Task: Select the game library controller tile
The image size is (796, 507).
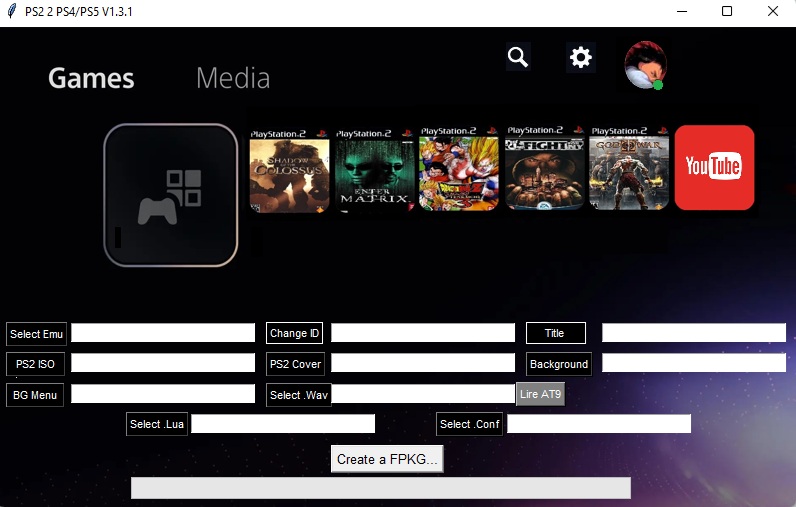Action: pyautogui.click(x=171, y=195)
